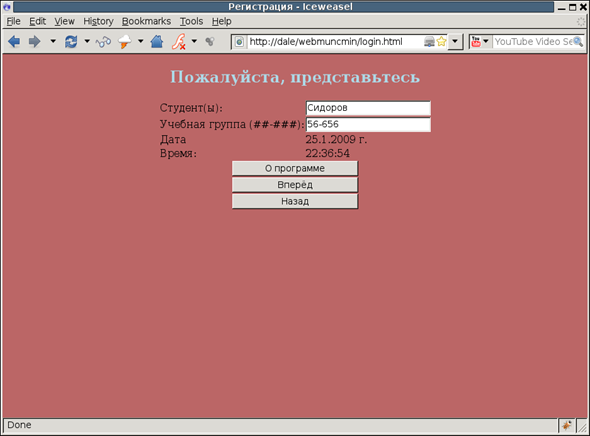Open the History menu
This screenshot has width=590, height=436.
(x=98, y=21)
